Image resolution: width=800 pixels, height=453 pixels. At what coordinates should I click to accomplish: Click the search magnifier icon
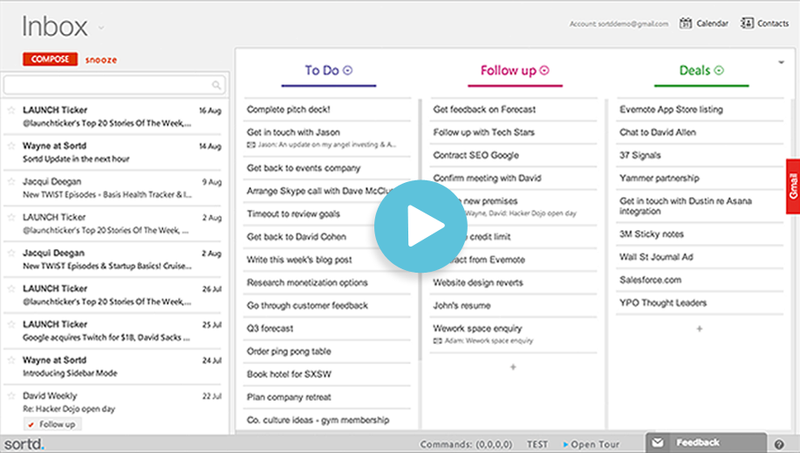tap(216, 86)
